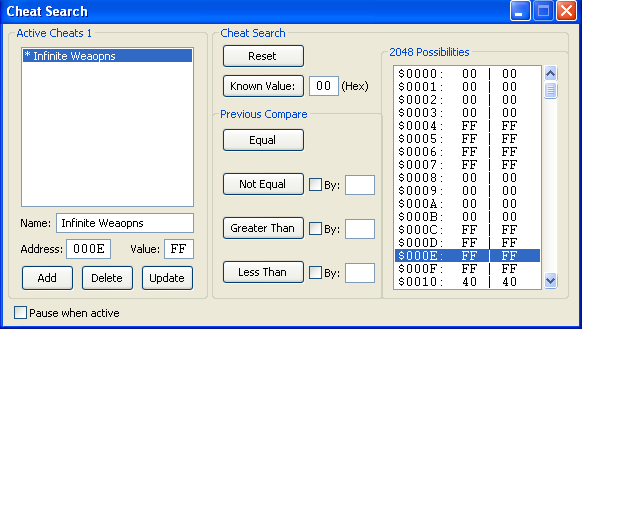Click the possibilities scrollbar thumb

(x=551, y=90)
